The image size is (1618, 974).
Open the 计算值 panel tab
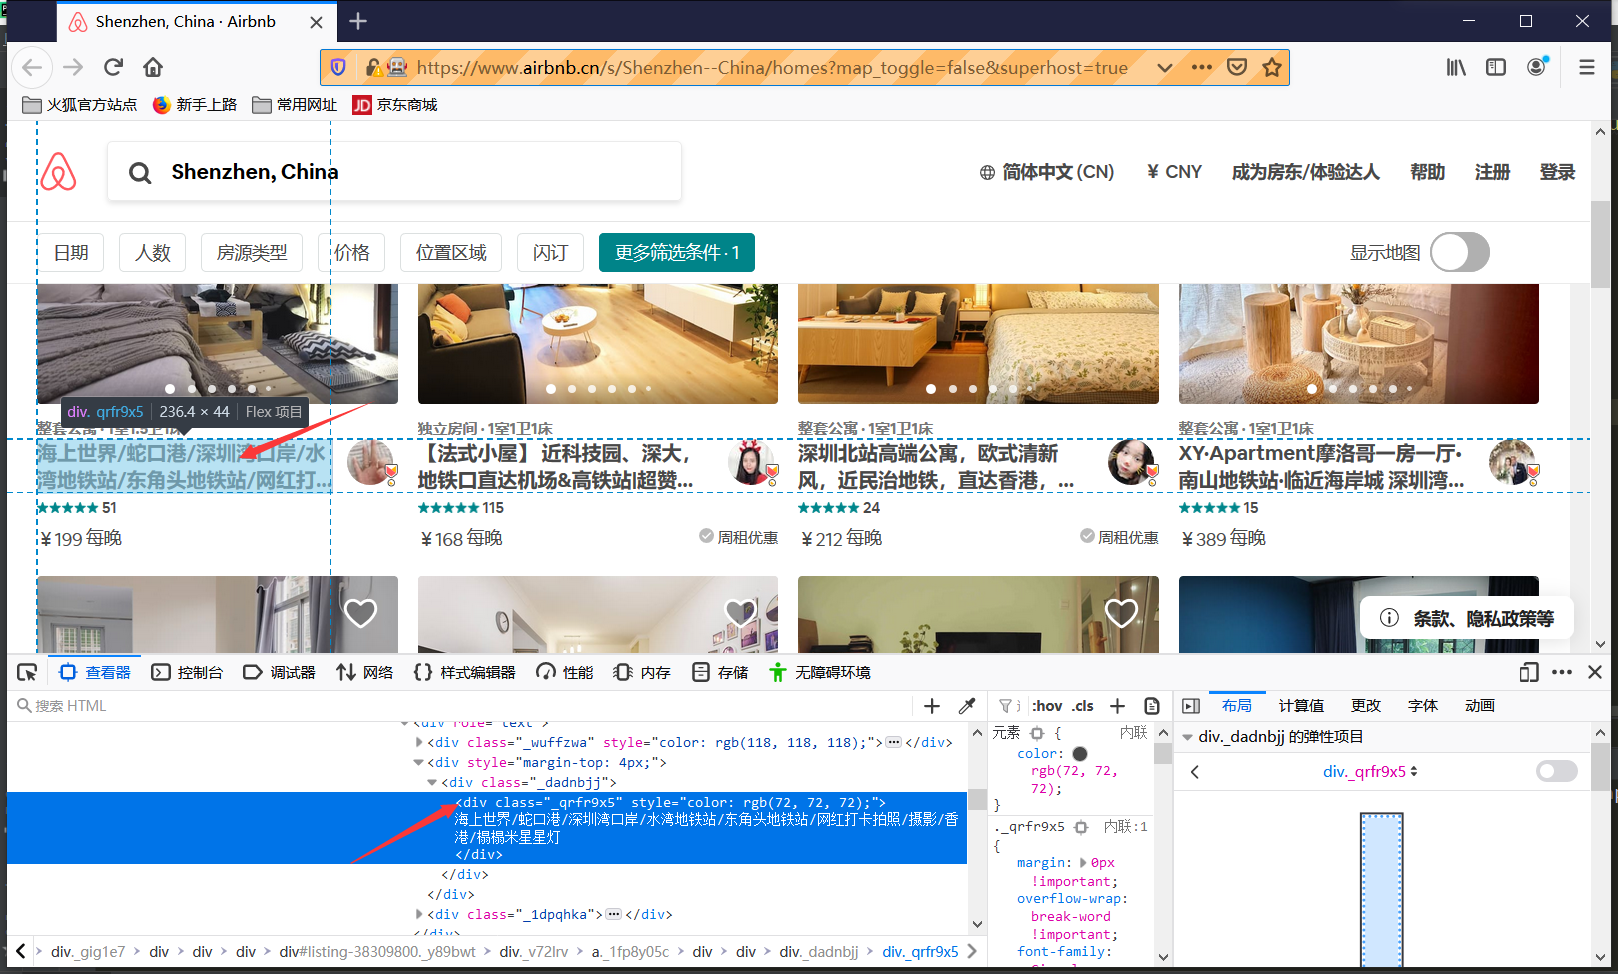click(1301, 705)
